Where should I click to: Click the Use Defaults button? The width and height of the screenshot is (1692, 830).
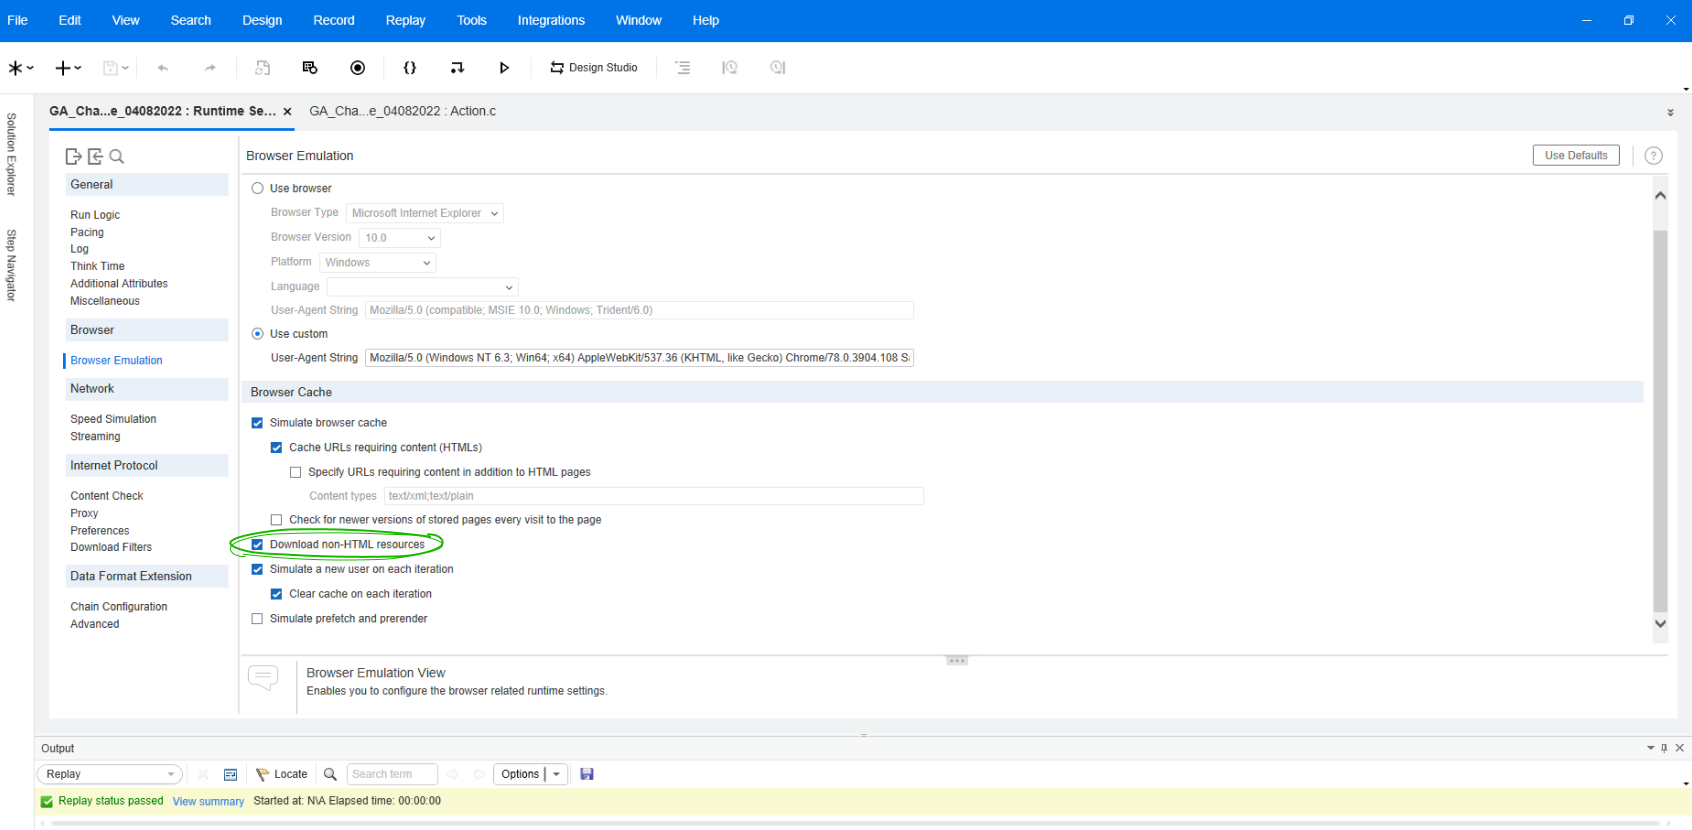(1576, 155)
